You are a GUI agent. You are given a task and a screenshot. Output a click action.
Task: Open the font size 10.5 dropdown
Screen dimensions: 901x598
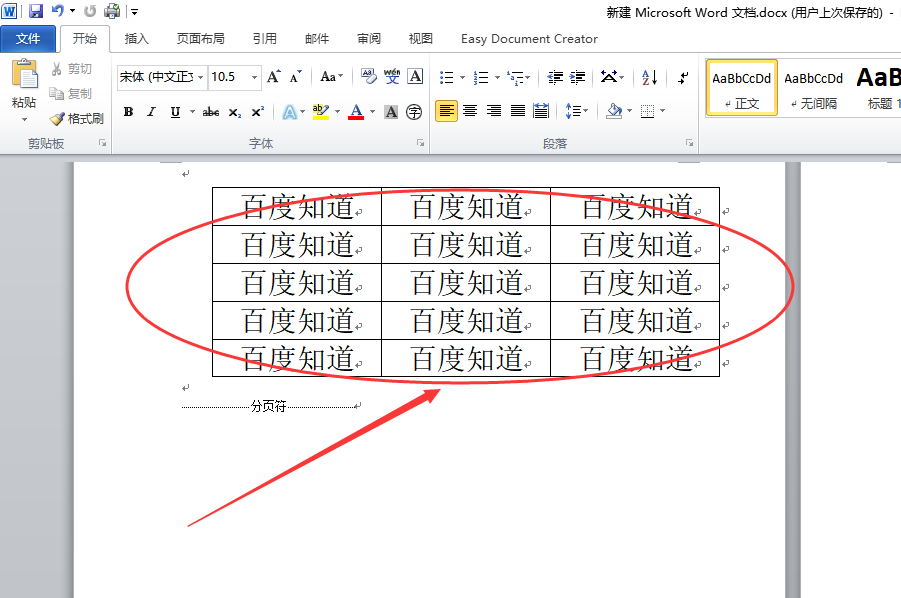tap(254, 77)
